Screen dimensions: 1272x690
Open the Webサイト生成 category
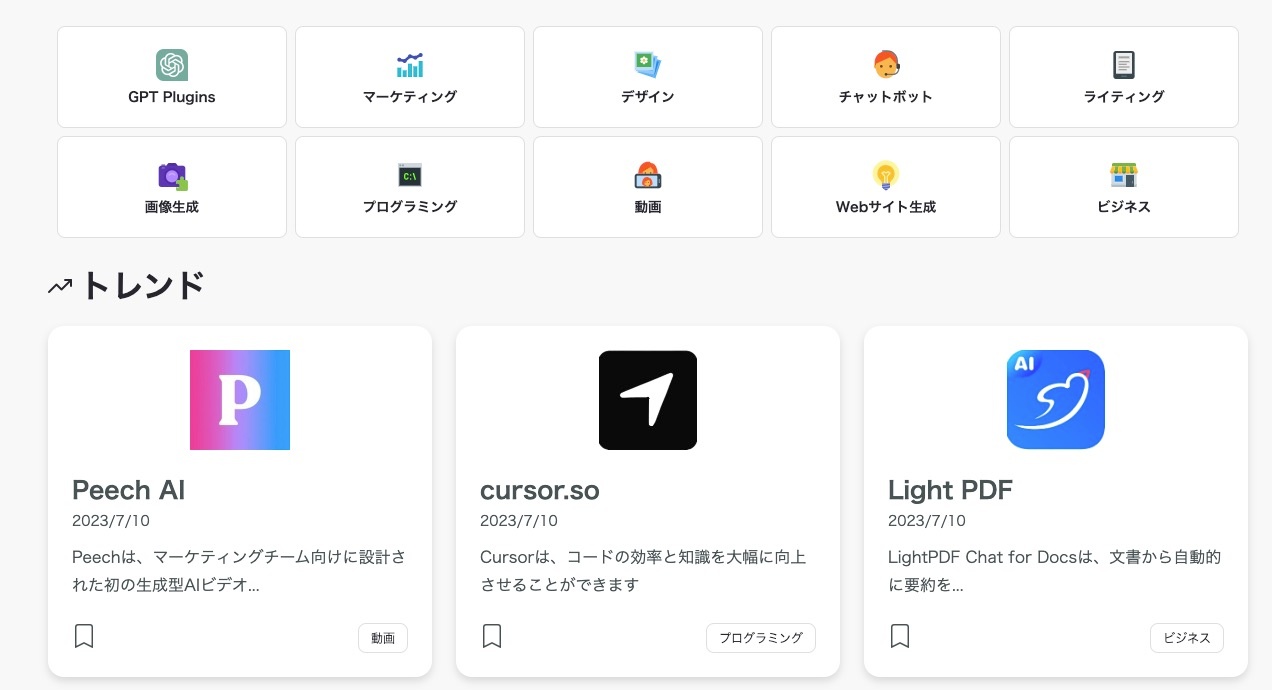886,187
